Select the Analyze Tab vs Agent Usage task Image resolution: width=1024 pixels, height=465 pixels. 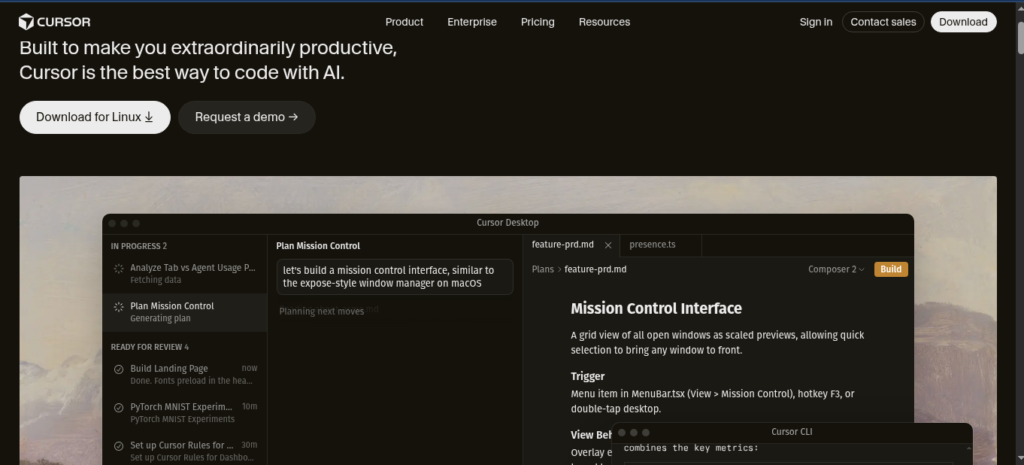[185, 274]
